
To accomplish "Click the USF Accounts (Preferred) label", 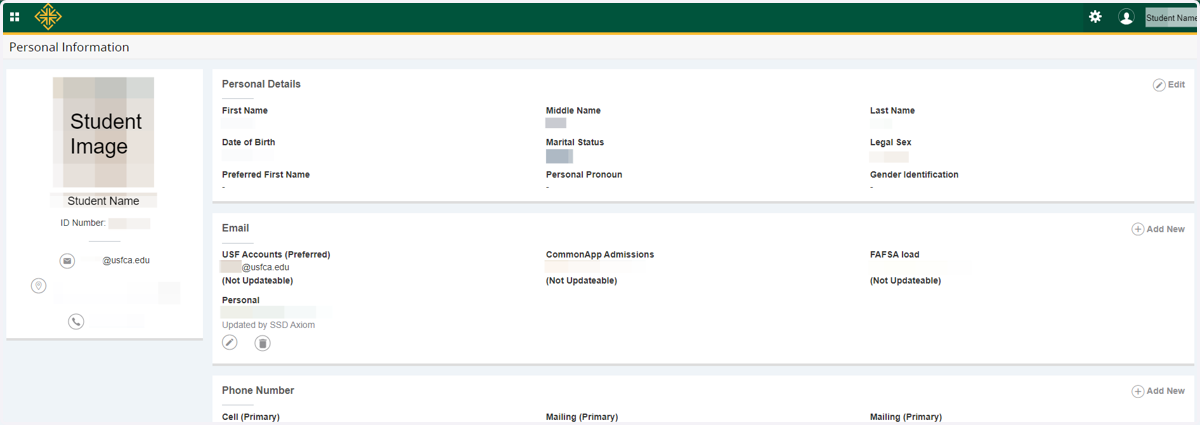I will (276, 255).
